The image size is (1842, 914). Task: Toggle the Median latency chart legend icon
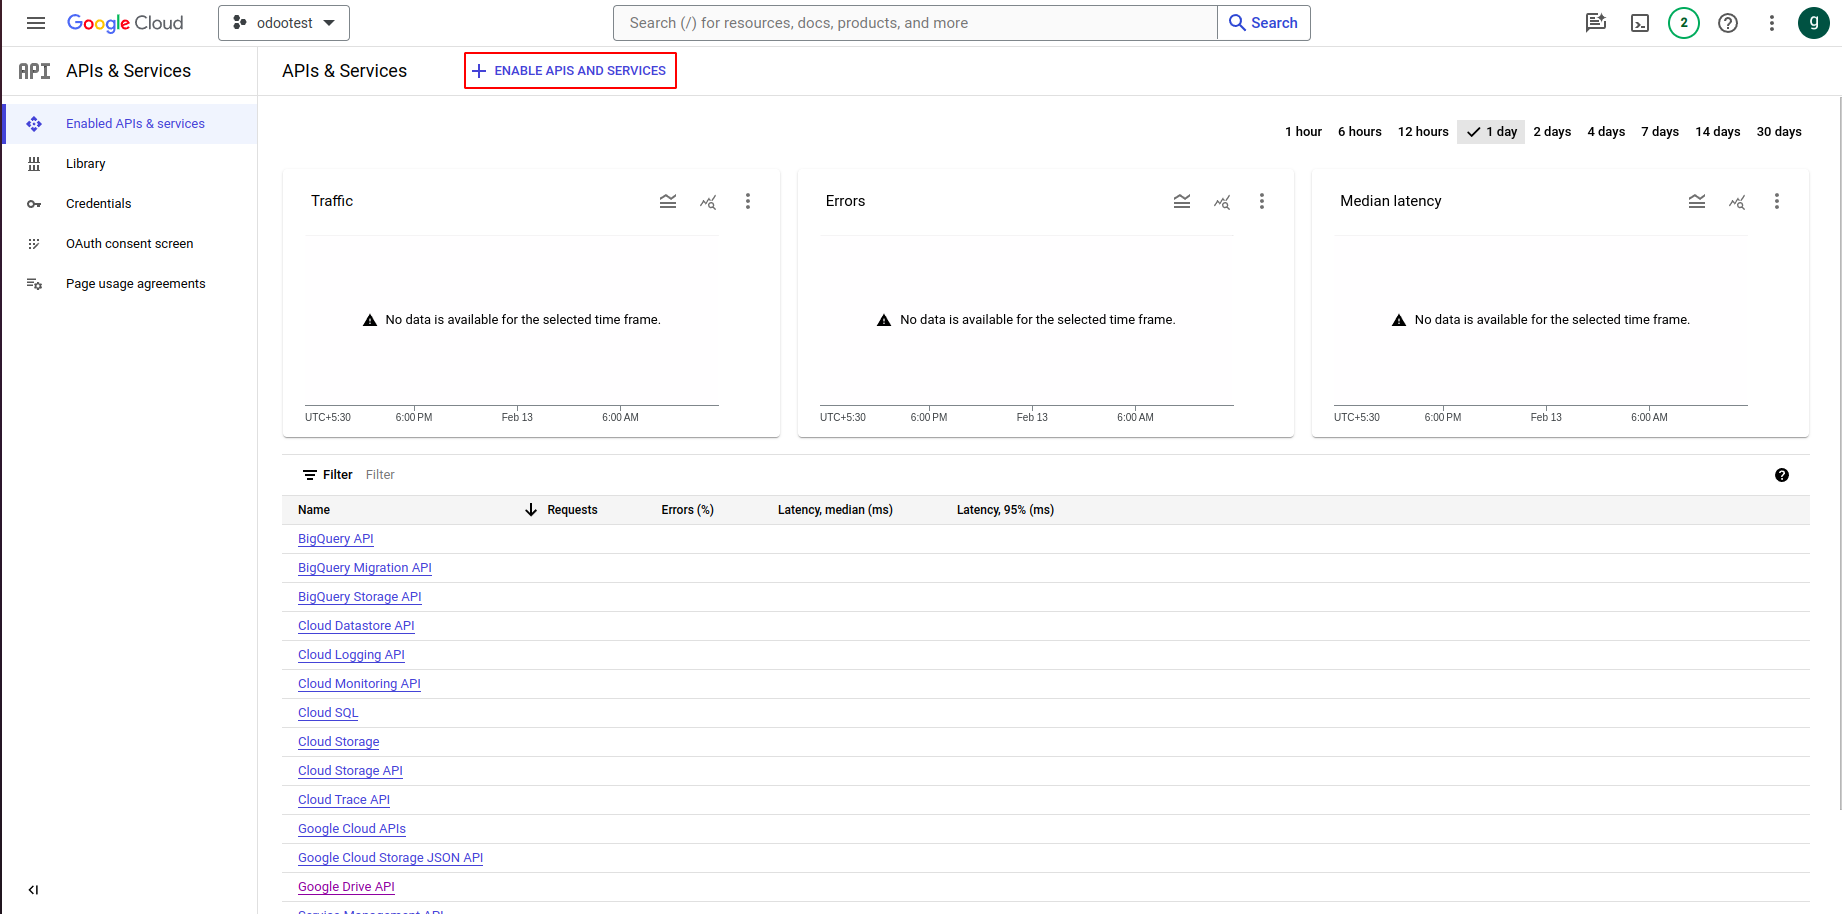pyautogui.click(x=1697, y=202)
